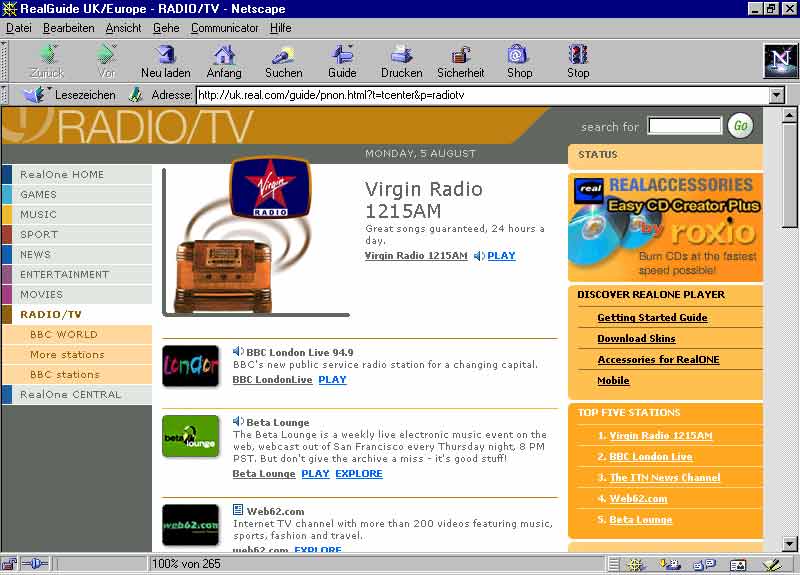Click the connection status icon in status bar

(35, 564)
